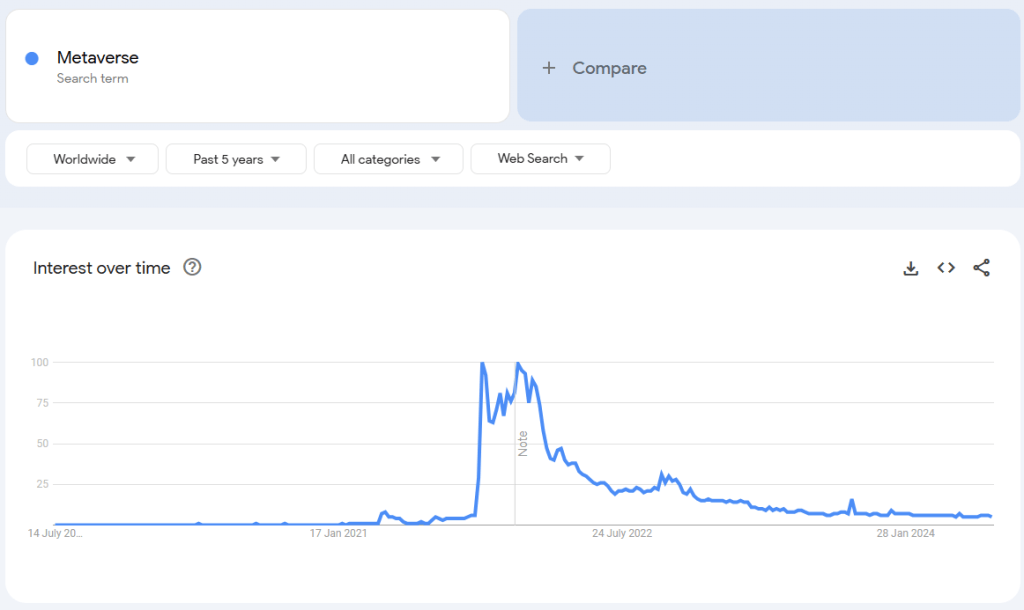Image resolution: width=1024 pixels, height=610 pixels.
Task: Click the 28 Jan 2024 axis label
Action: 905,533
